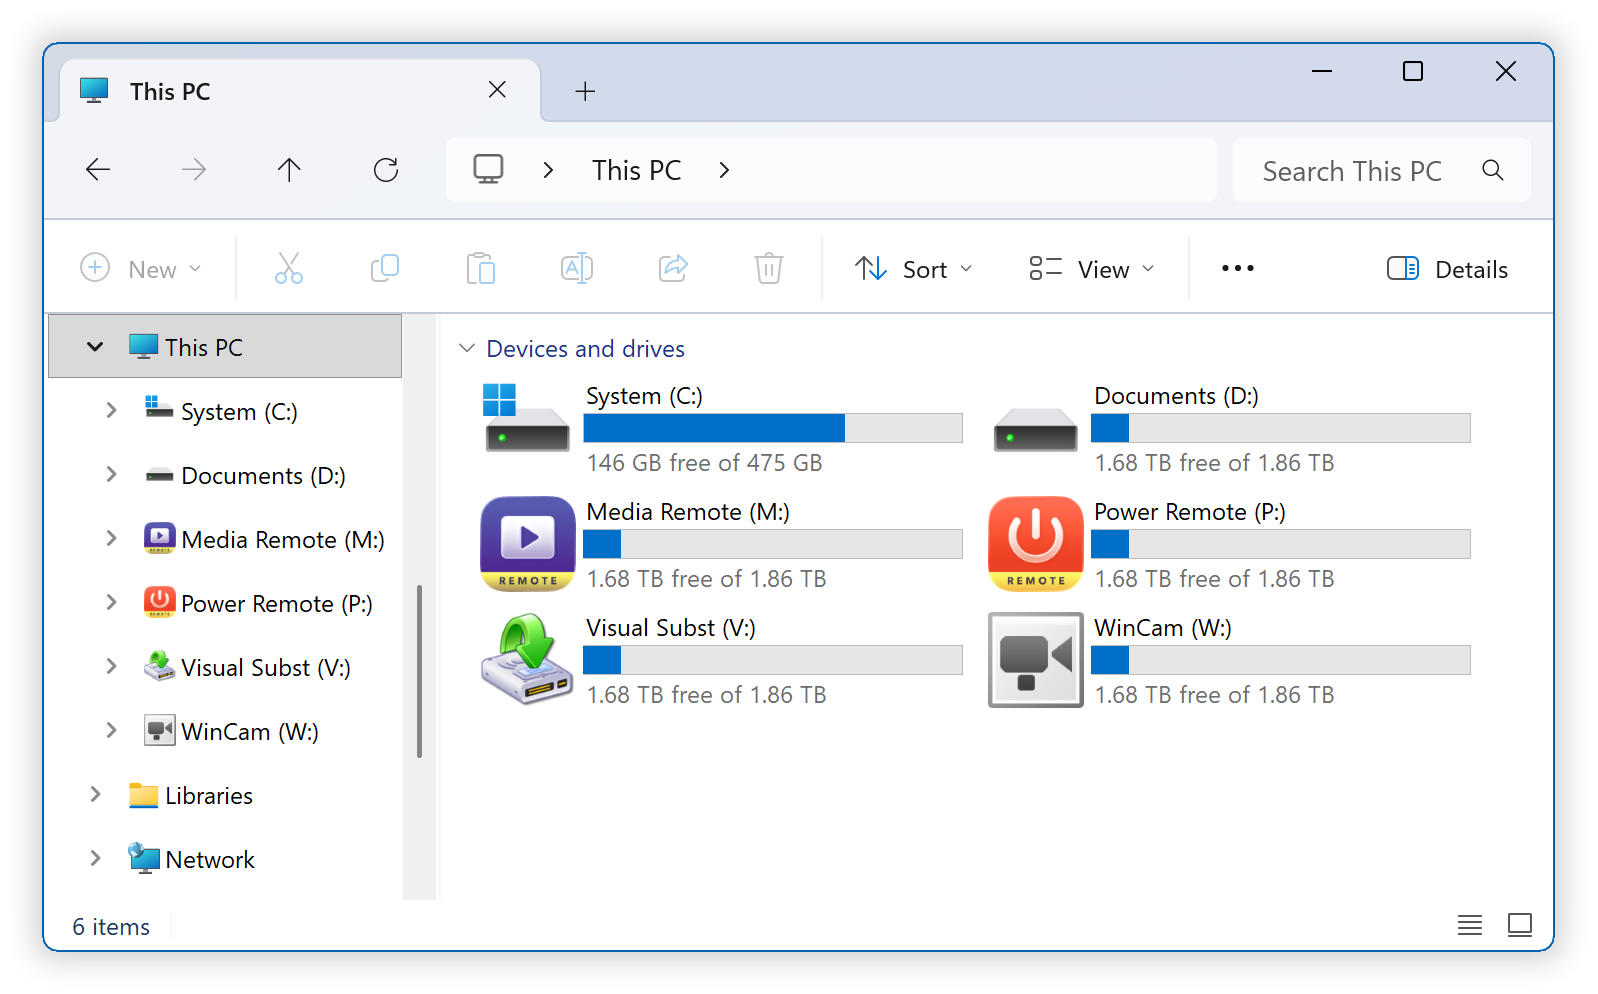
Task: Expand Network tree node
Action: point(95,859)
